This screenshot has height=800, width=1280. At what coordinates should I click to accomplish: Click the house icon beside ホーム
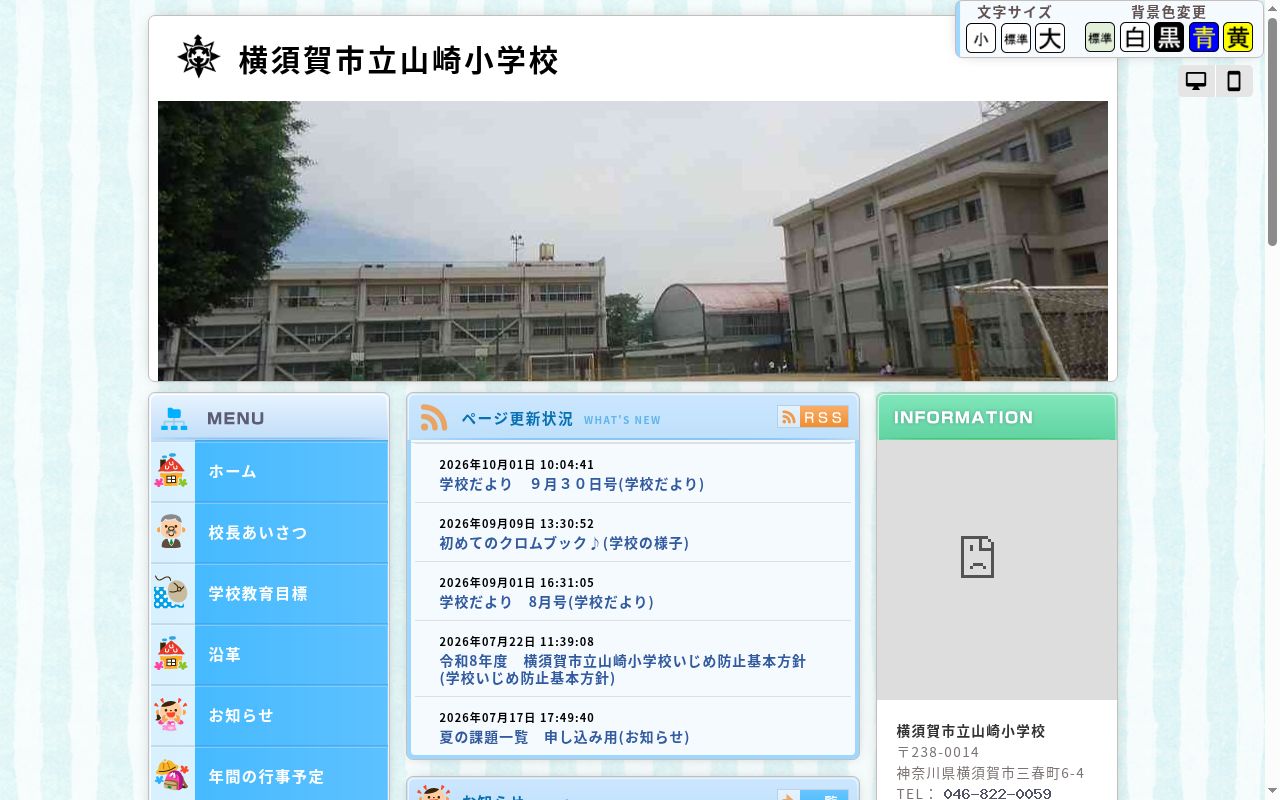(x=171, y=471)
